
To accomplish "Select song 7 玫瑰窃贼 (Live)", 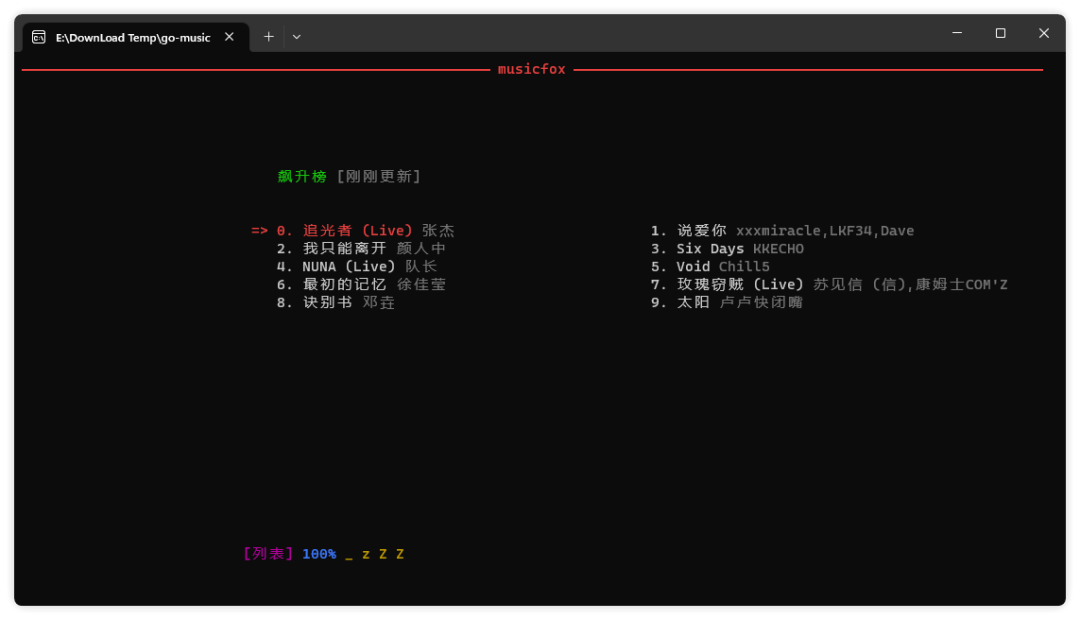I will 727,285.
